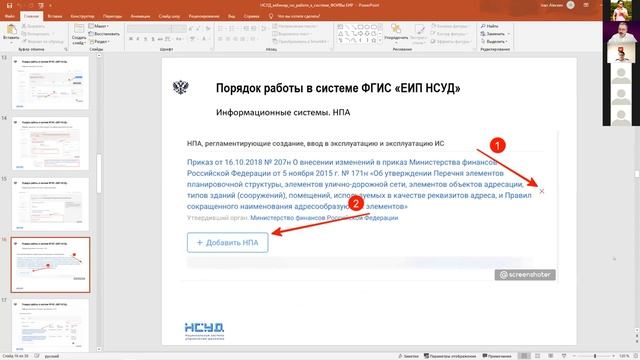Switch to the Анимация ribbon tab
Viewport: 640px width, 360px height.
coord(140,16)
